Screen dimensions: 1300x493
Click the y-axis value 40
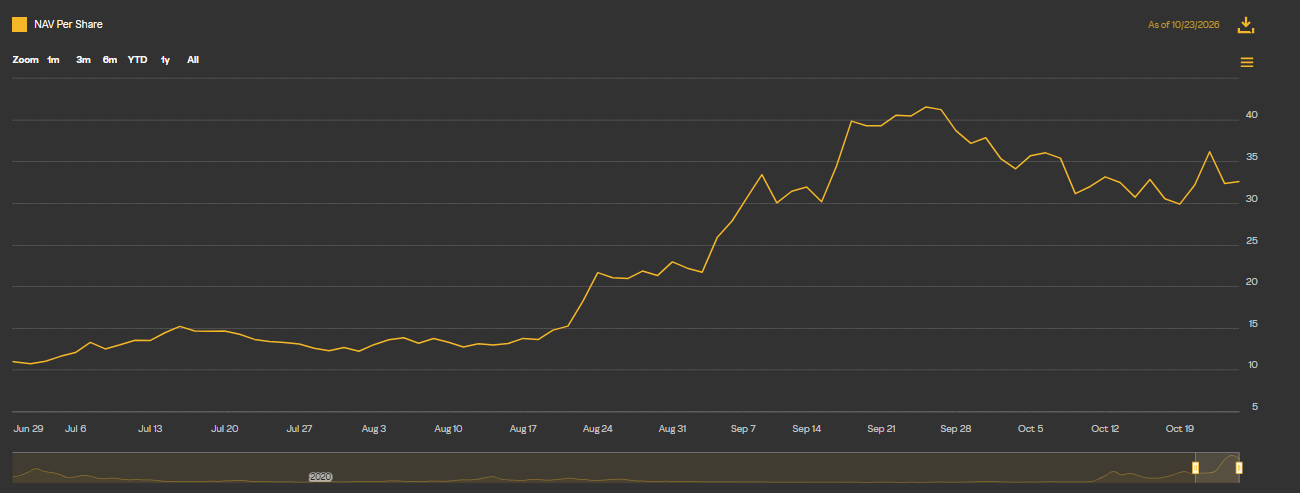(x=1250, y=115)
